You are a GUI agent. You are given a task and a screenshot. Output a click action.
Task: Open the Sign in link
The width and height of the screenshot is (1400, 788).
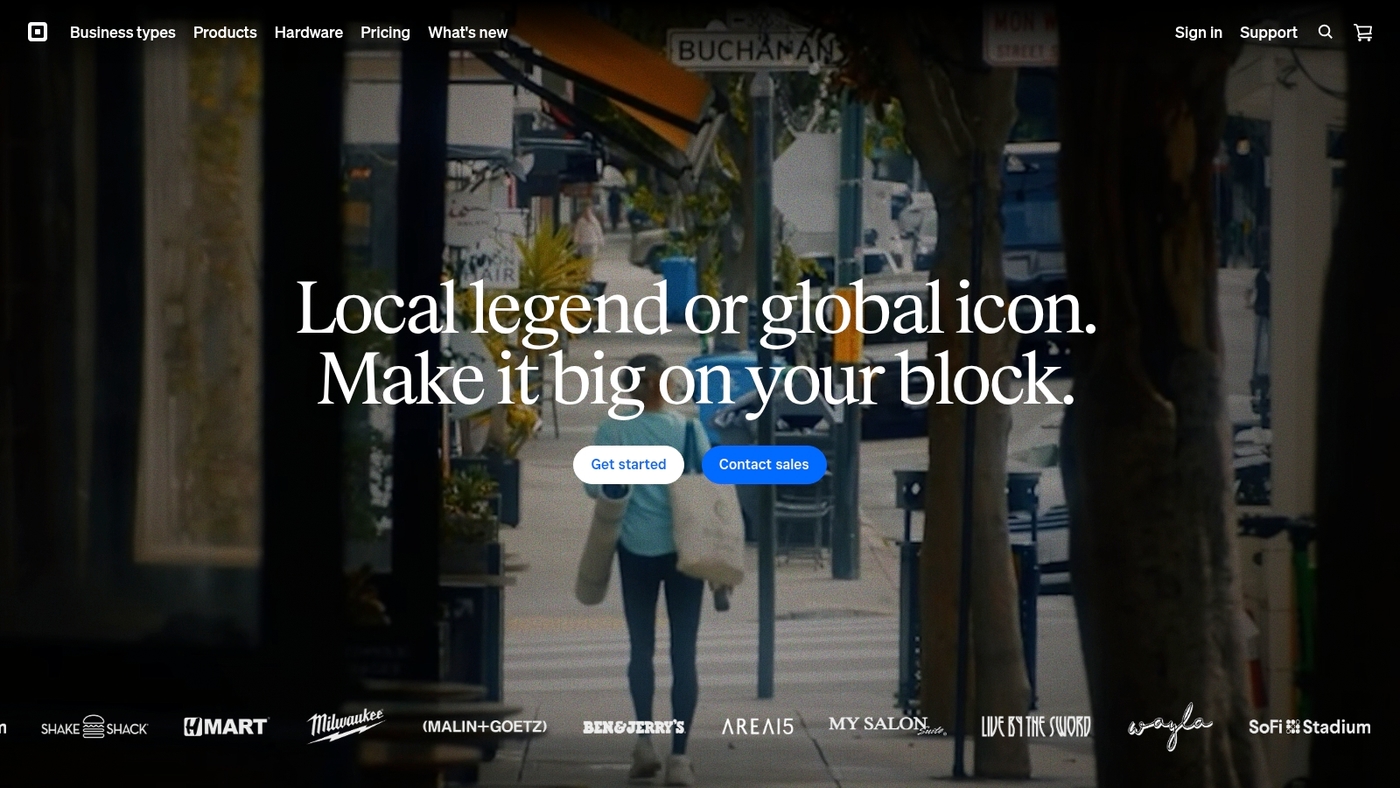coord(1198,32)
